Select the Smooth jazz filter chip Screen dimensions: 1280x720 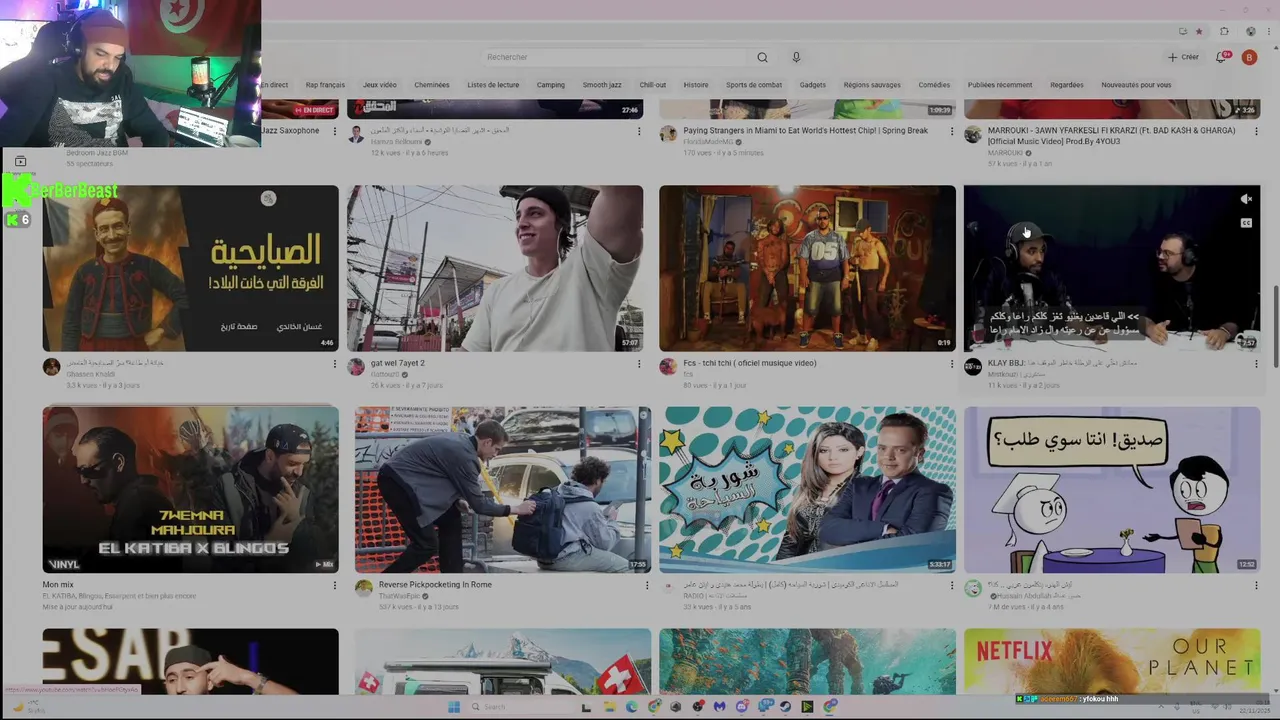(x=602, y=85)
